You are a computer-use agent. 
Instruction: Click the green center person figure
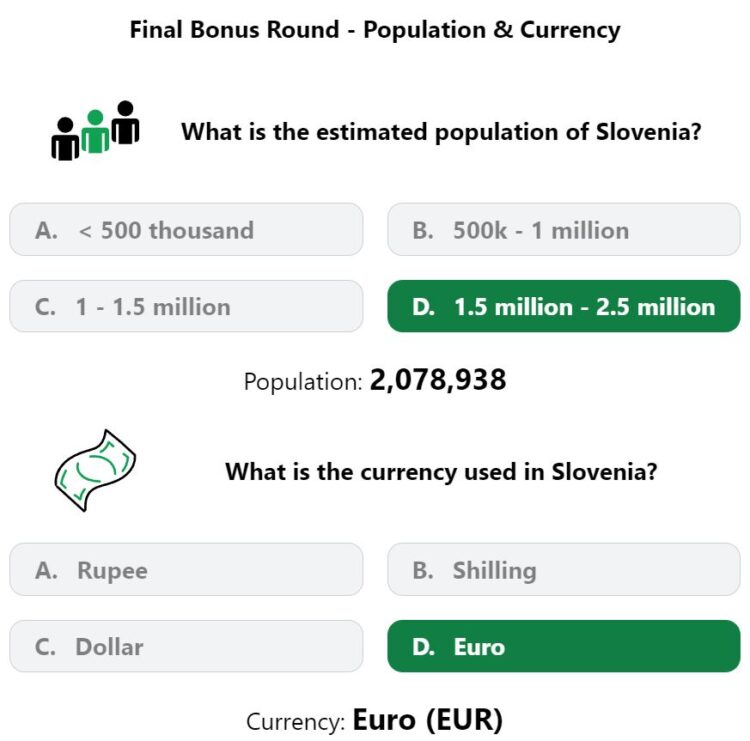(95, 133)
